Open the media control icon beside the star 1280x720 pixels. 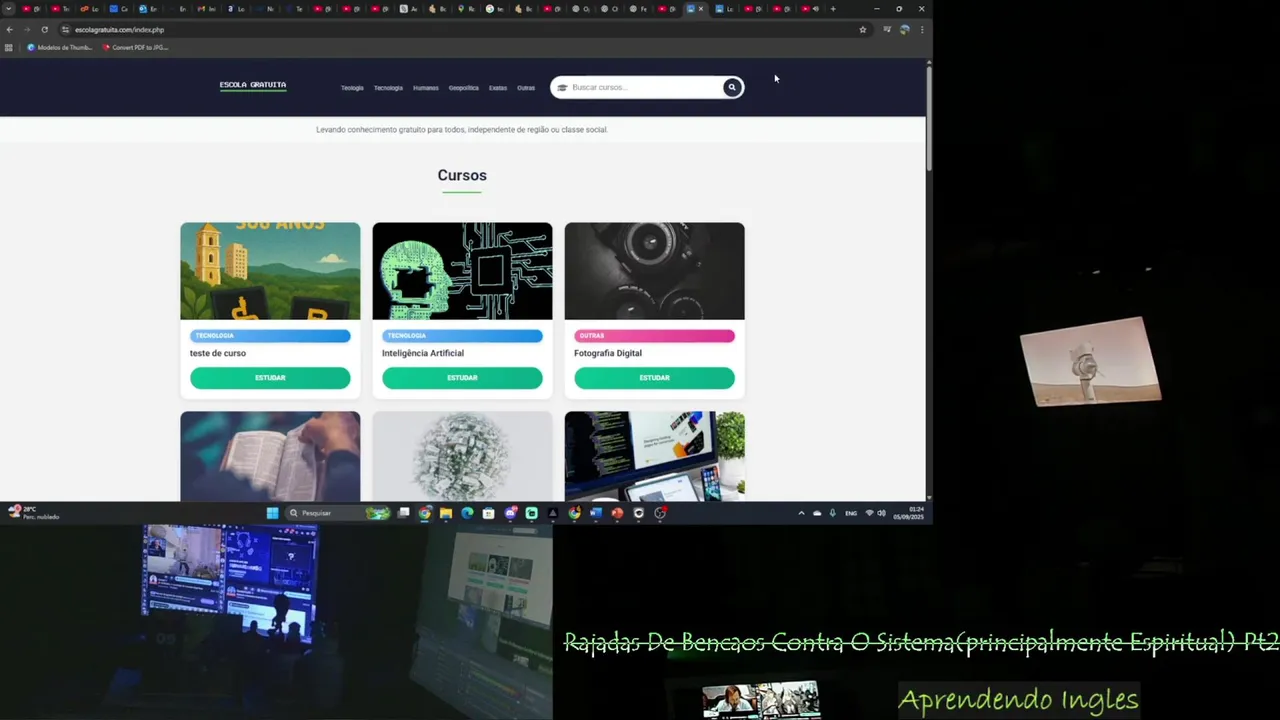tap(886, 30)
